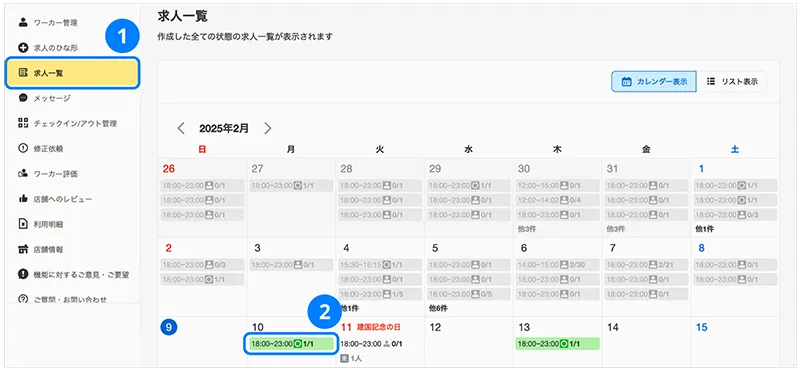Open ワーカー評価 link
Image resolution: width=800 pixels, height=371 pixels.
(x=56, y=174)
